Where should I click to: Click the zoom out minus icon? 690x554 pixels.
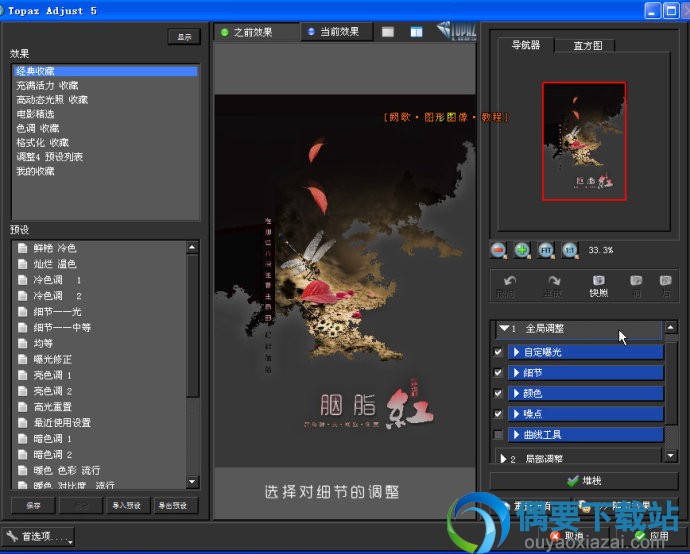point(498,250)
